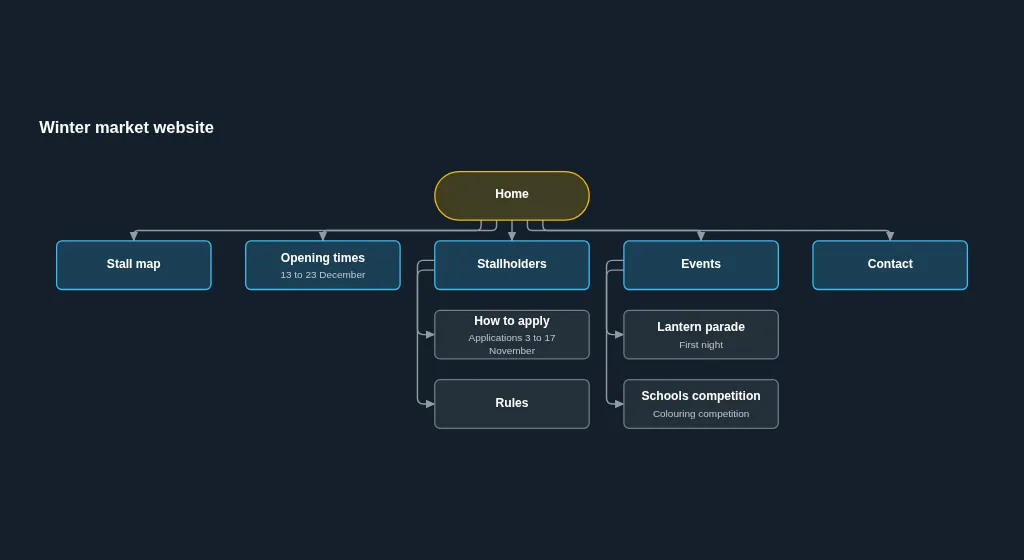Click the arrowhead pointing into Lantern parade
The image size is (1024, 560).
(618, 335)
